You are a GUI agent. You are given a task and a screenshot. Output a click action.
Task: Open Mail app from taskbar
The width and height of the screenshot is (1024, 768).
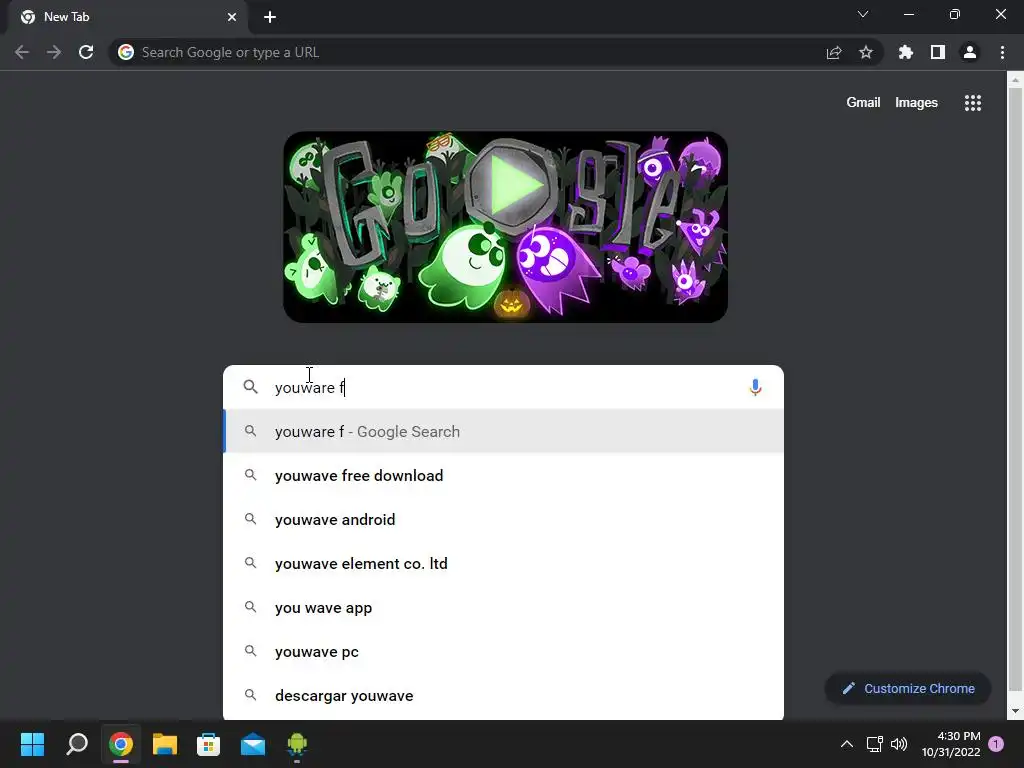click(x=253, y=744)
